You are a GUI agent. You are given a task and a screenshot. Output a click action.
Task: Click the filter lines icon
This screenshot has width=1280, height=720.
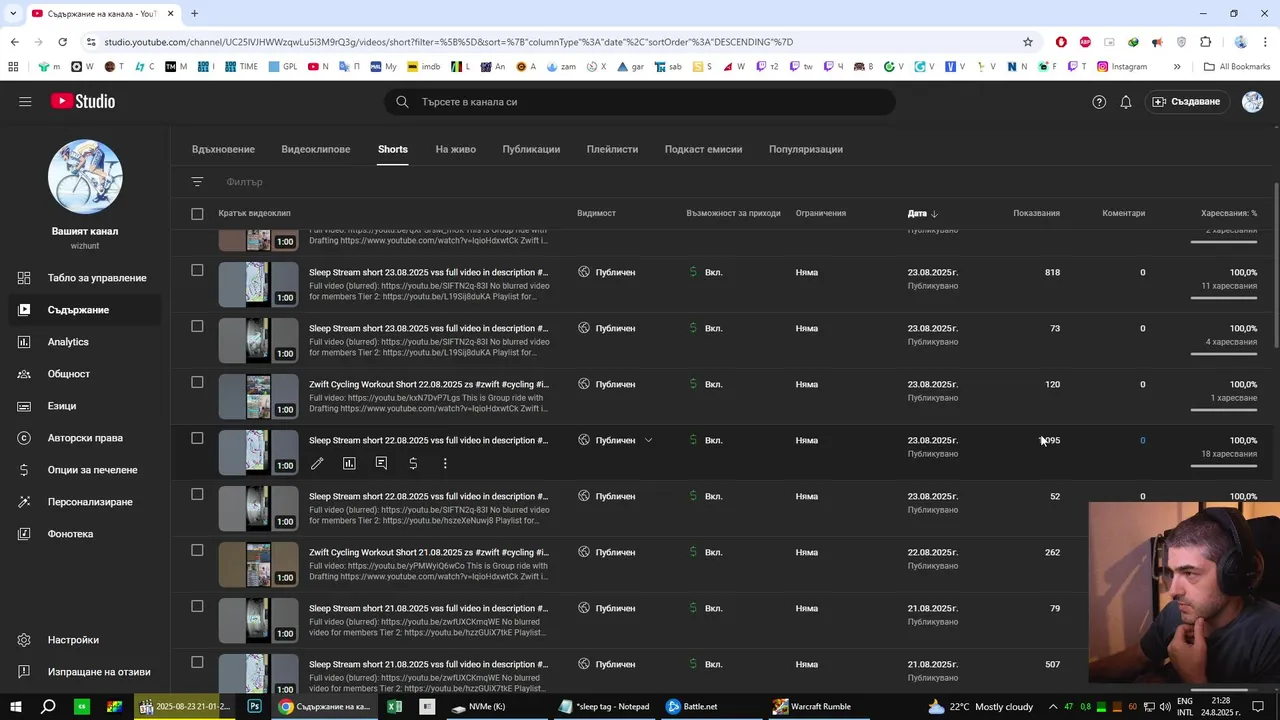(197, 182)
